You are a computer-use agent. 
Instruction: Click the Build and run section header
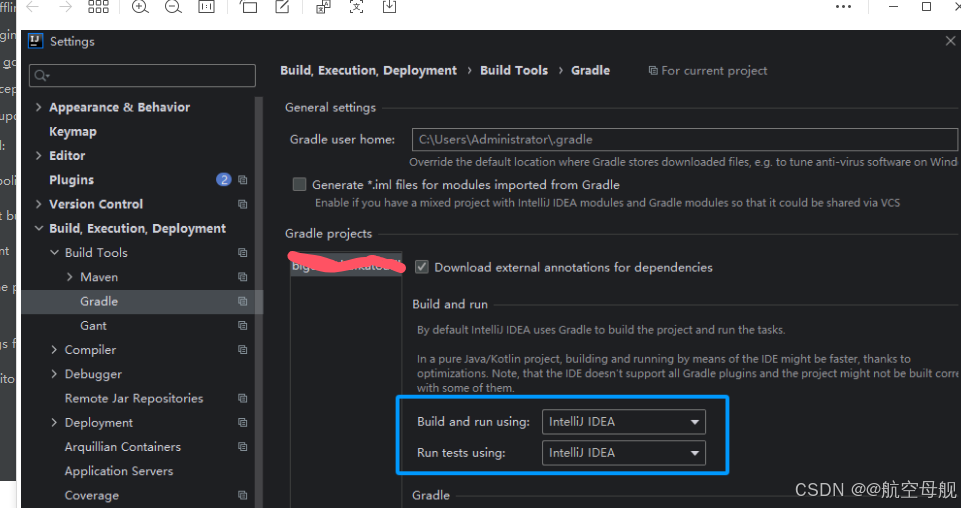pyautogui.click(x=450, y=304)
